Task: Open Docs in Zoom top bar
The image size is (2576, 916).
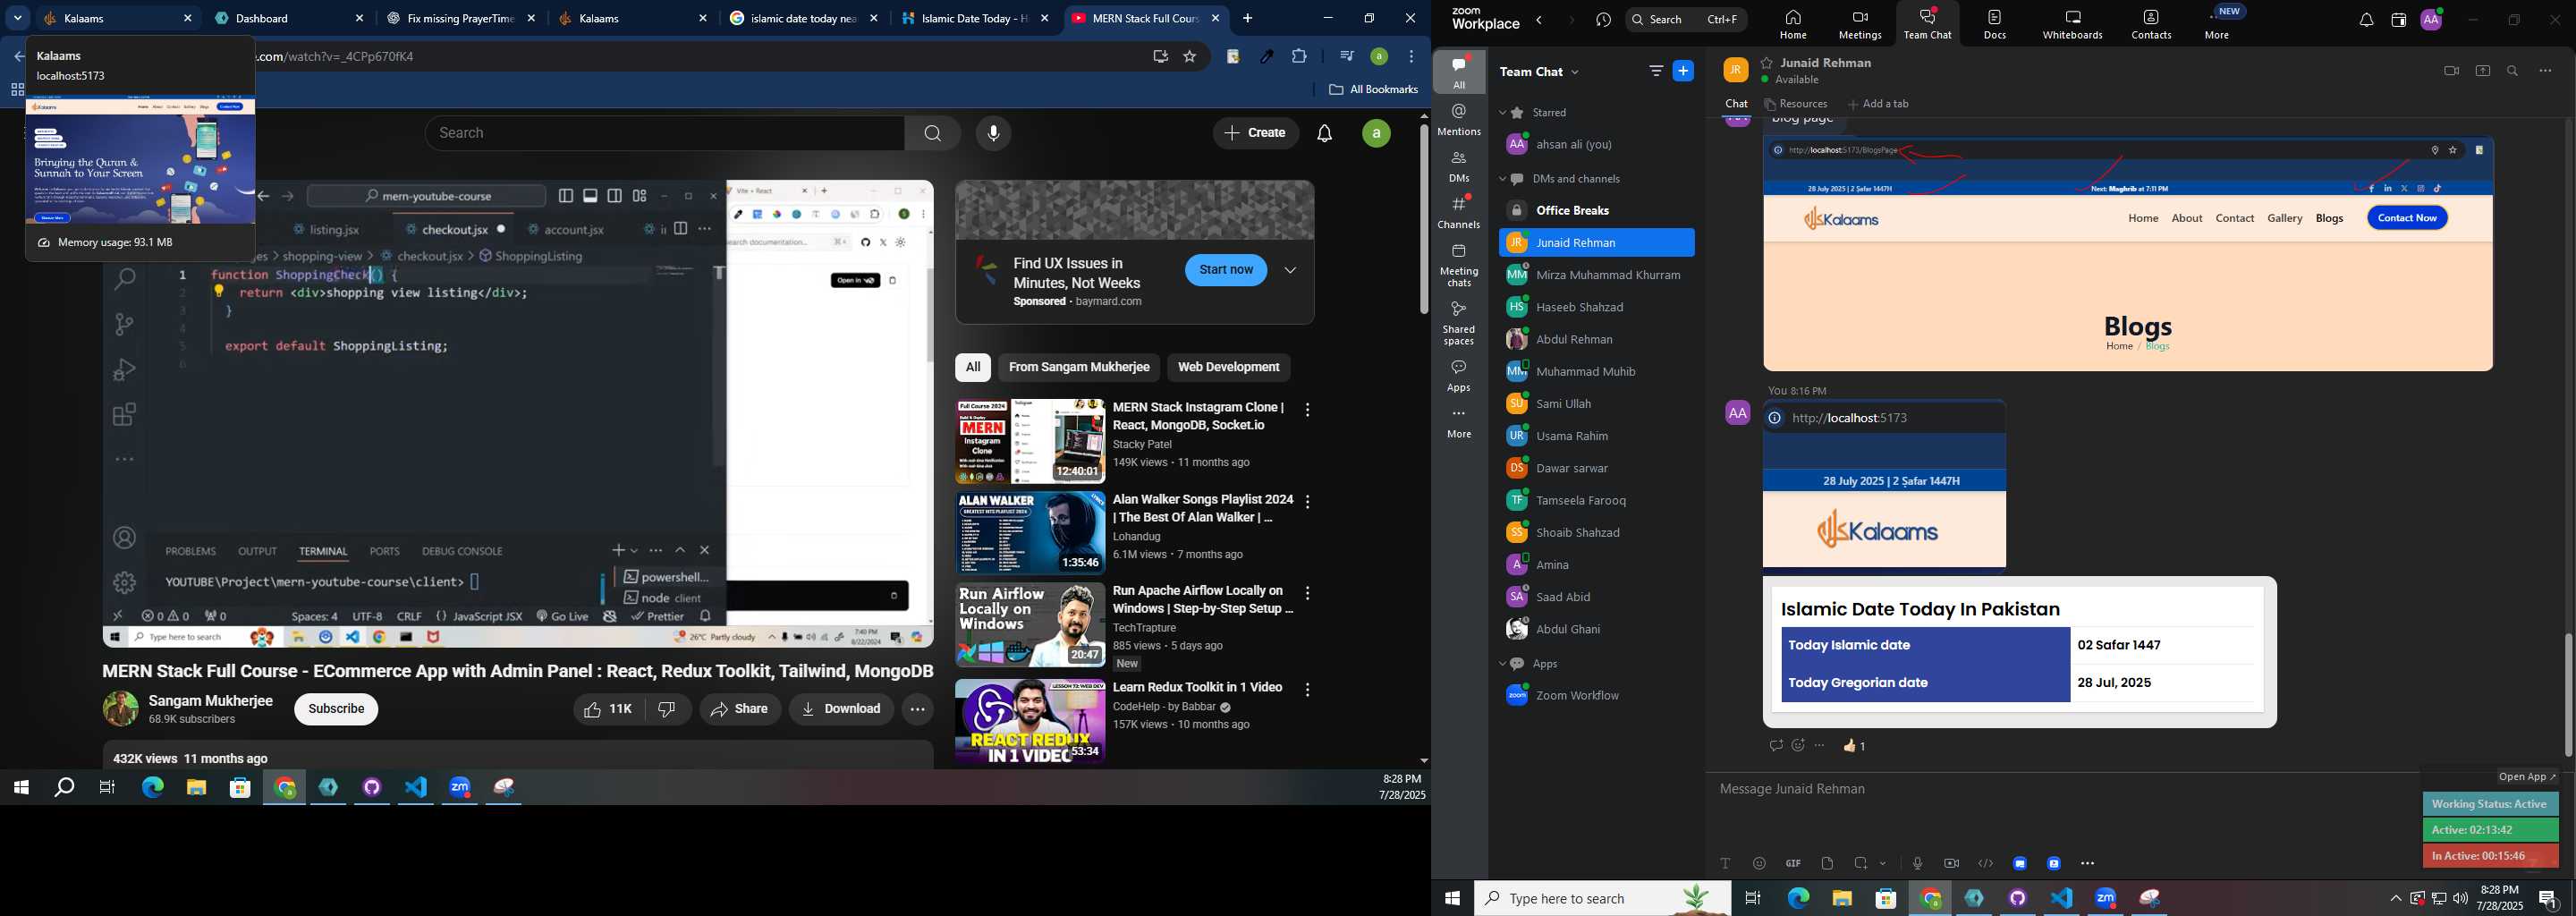Action: pyautogui.click(x=1995, y=24)
